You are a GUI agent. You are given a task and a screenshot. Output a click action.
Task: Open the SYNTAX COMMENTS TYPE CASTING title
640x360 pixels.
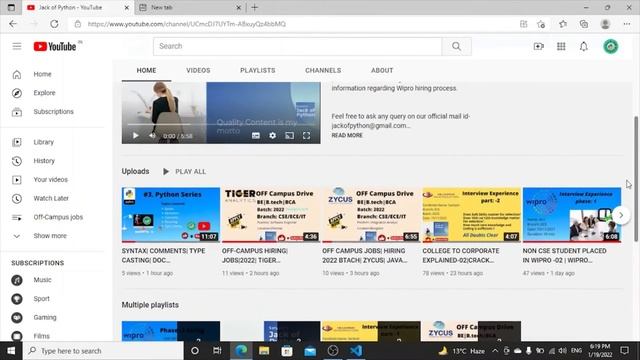[x=164, y=256]
